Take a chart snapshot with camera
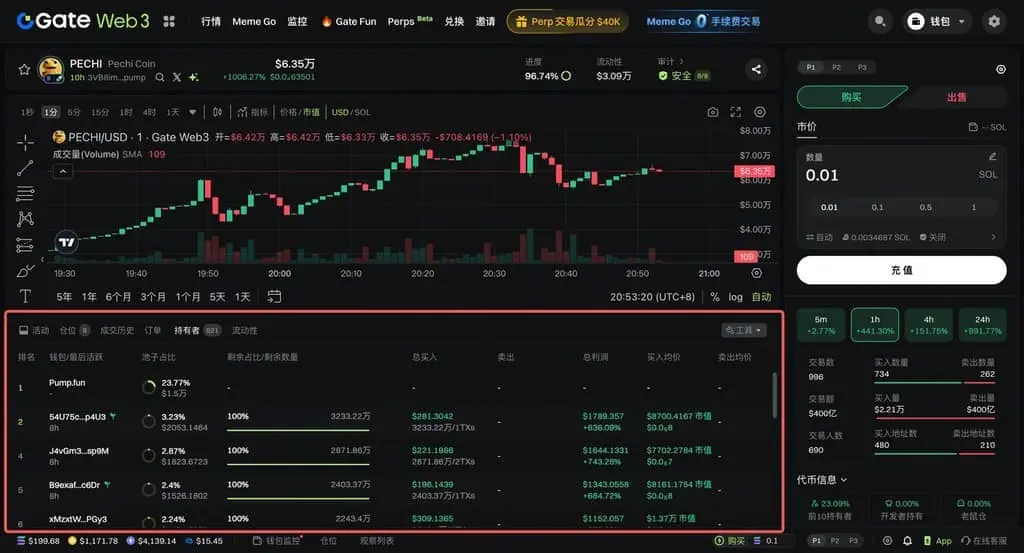This screenshot has width=1024, height=553. 712,112
